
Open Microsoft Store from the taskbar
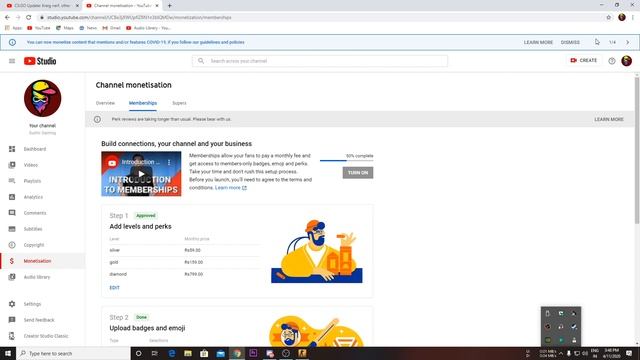point(204,353)
